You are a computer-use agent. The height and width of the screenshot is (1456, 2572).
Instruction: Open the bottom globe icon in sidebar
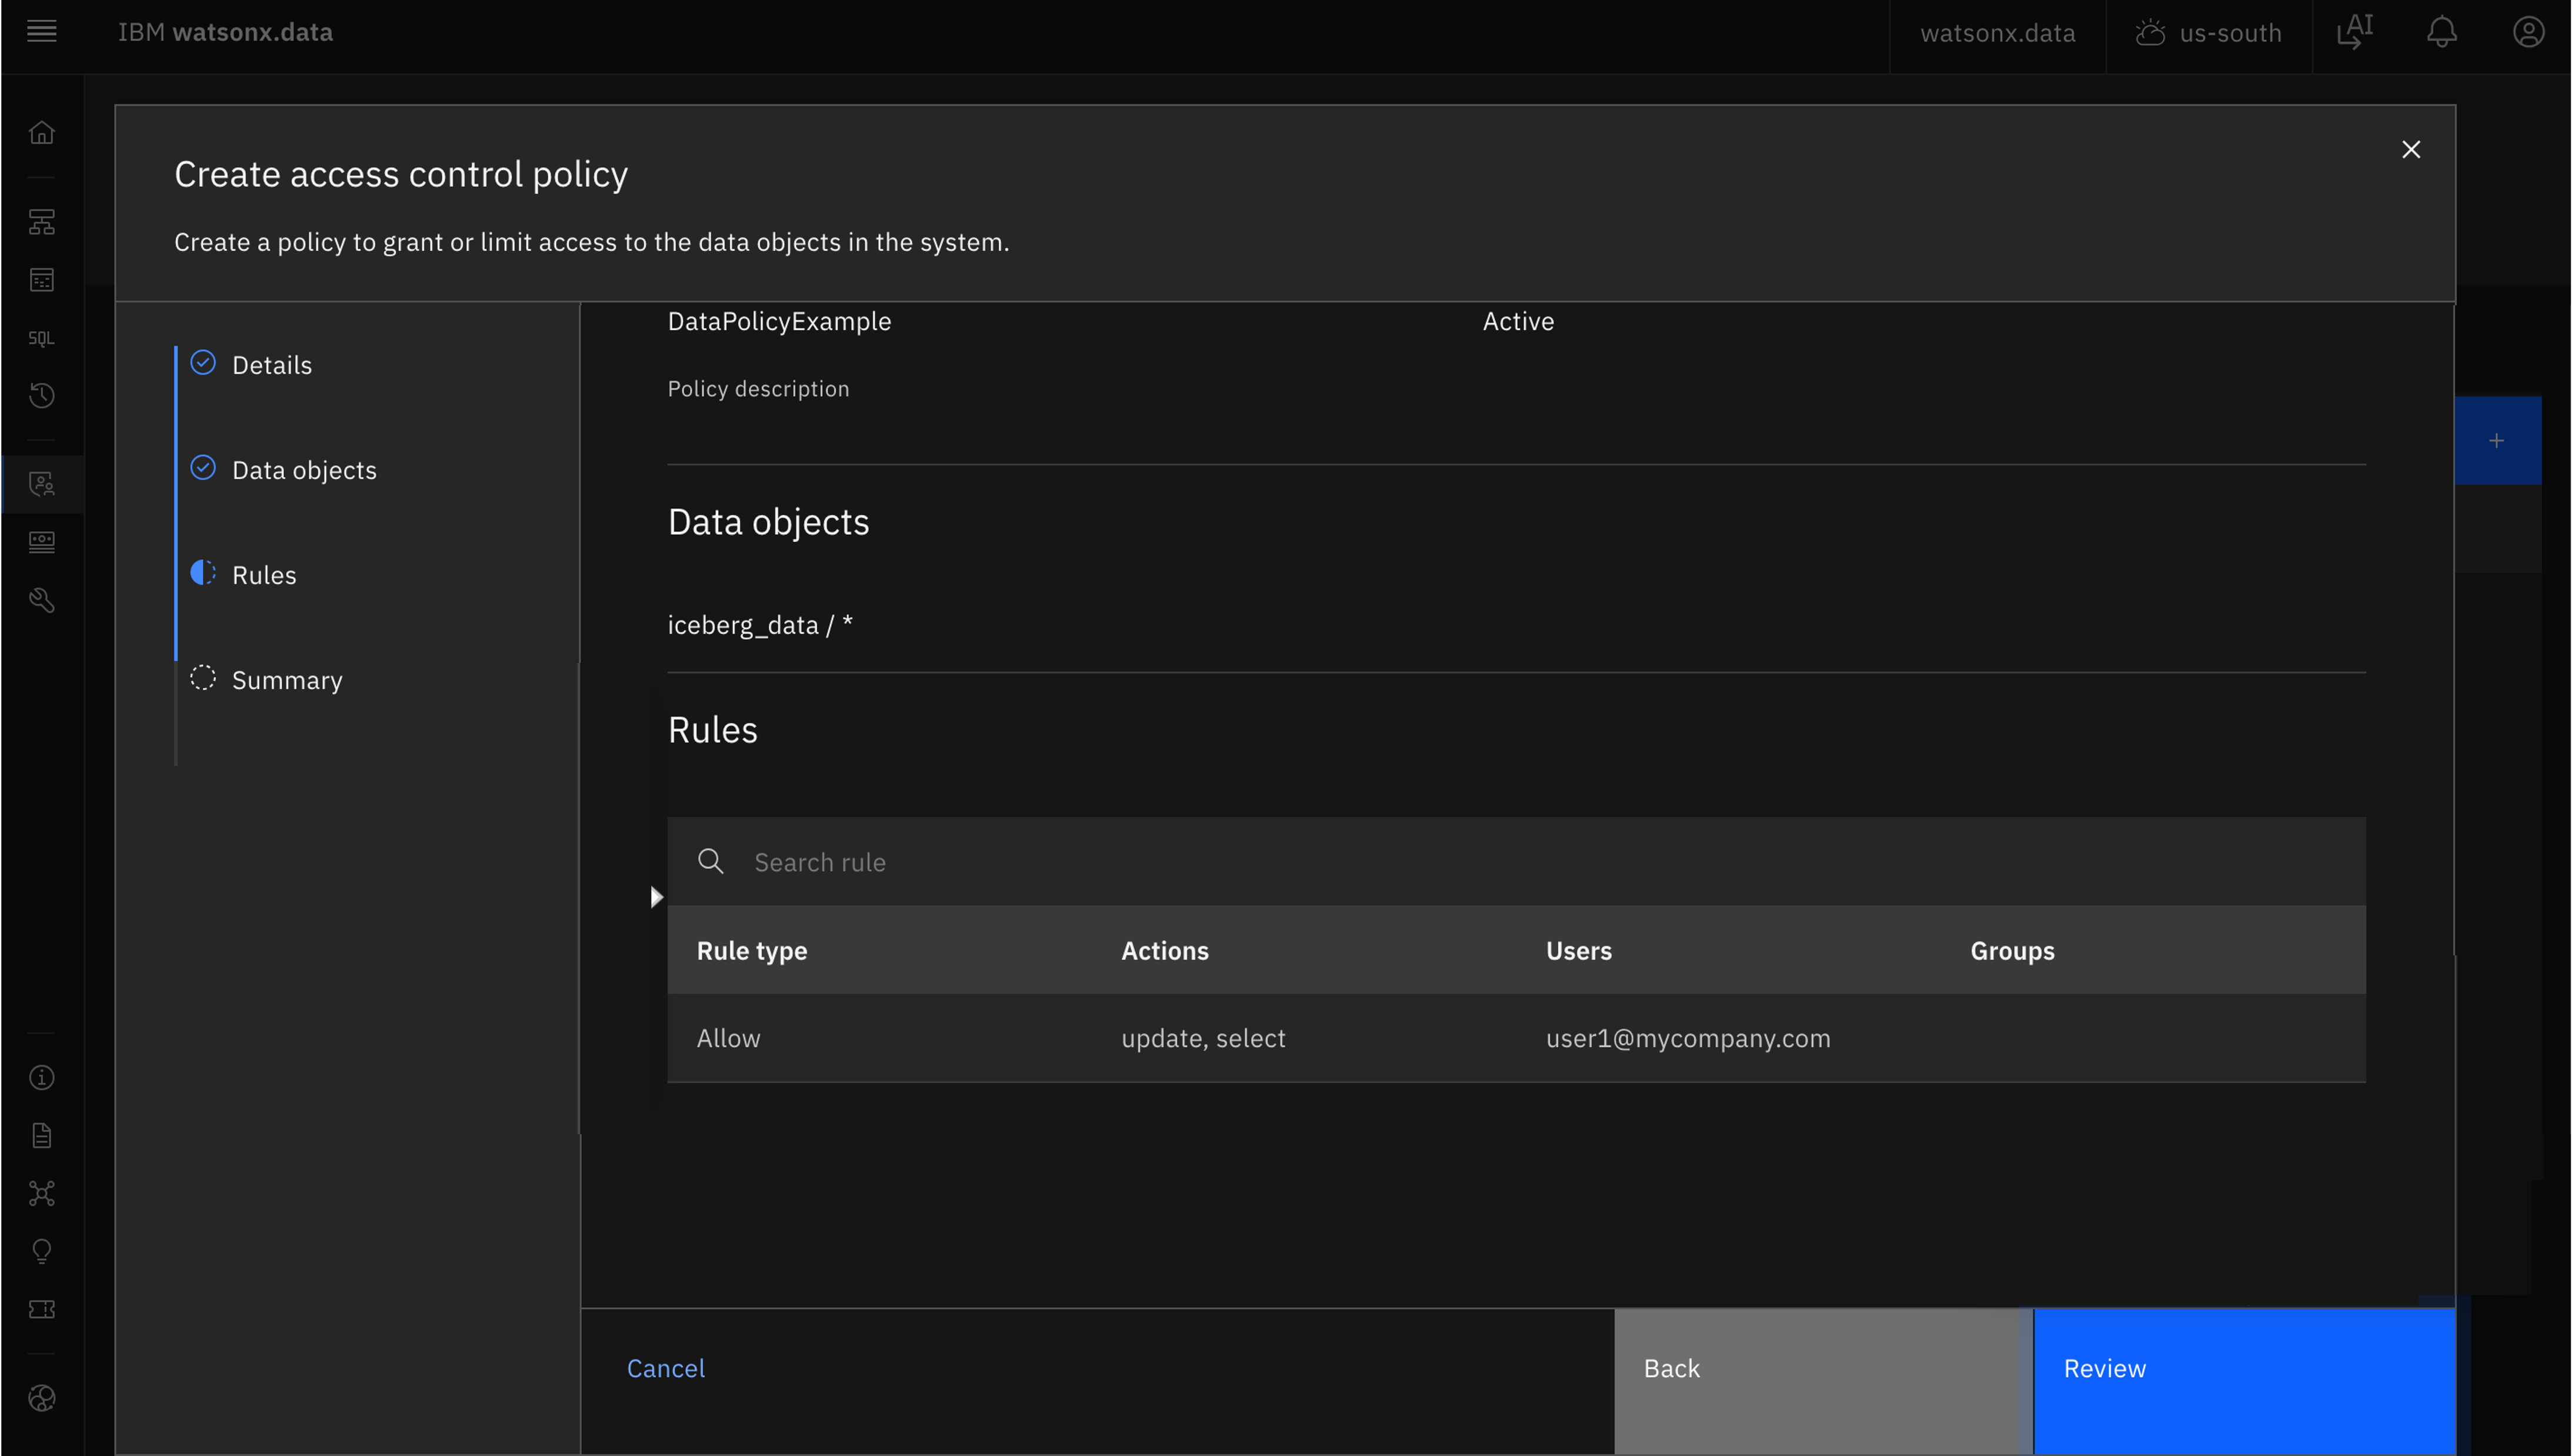[41, 1397]
